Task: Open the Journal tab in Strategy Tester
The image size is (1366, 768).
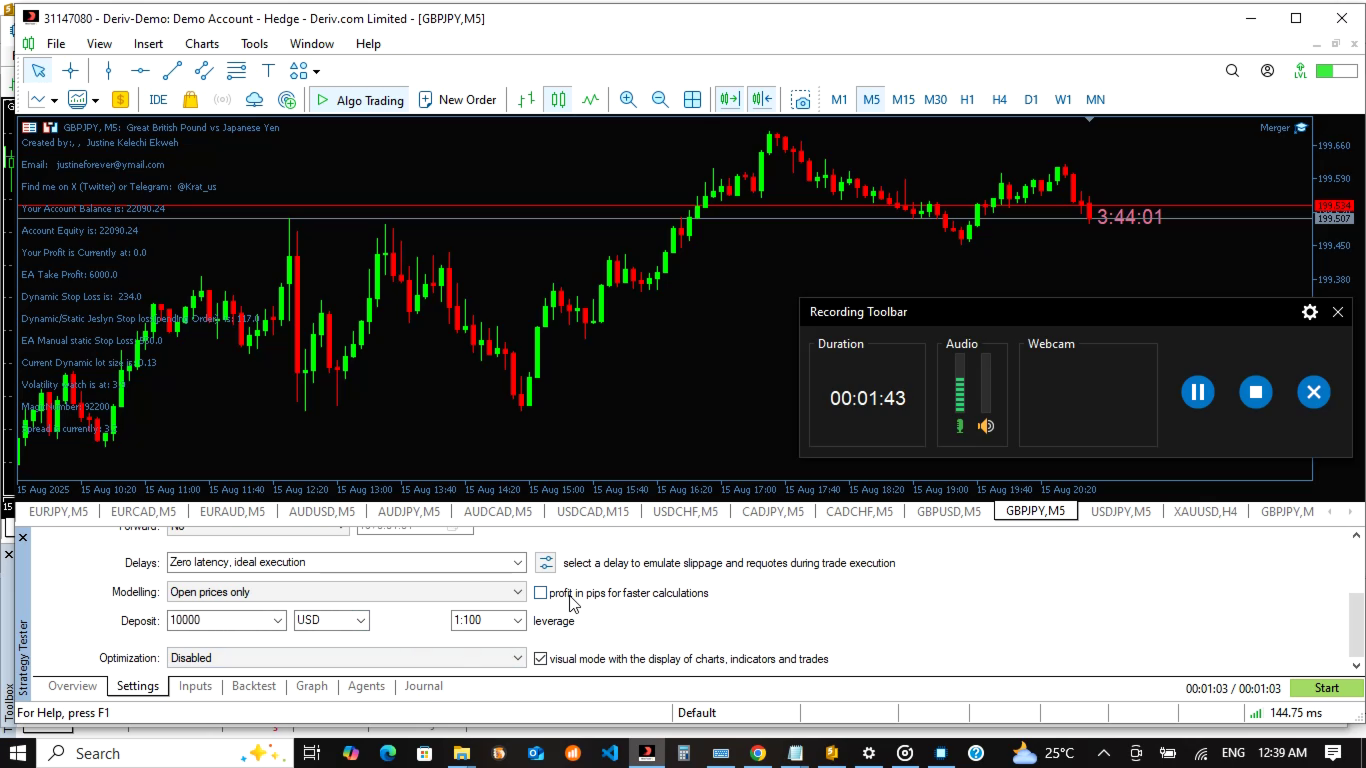Action: pyautogui.click(x=423, y=686)
